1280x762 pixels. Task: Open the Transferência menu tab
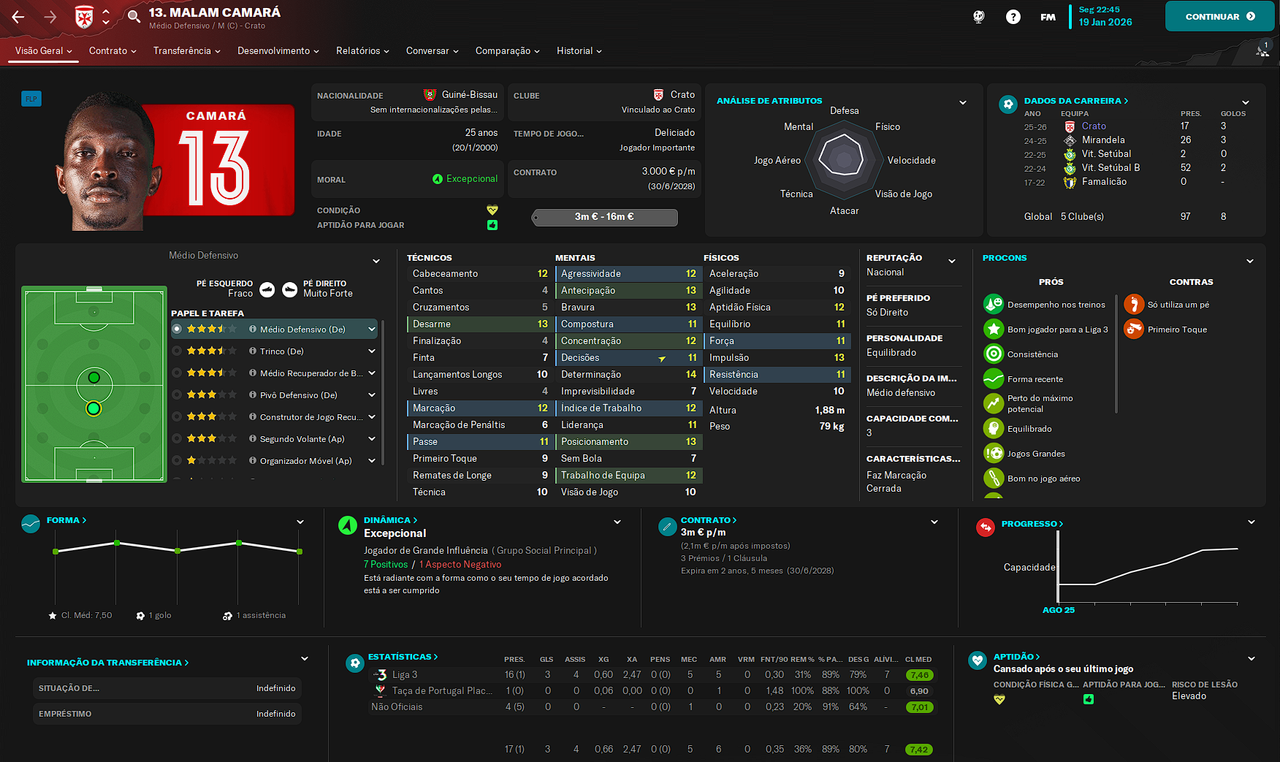187,51
